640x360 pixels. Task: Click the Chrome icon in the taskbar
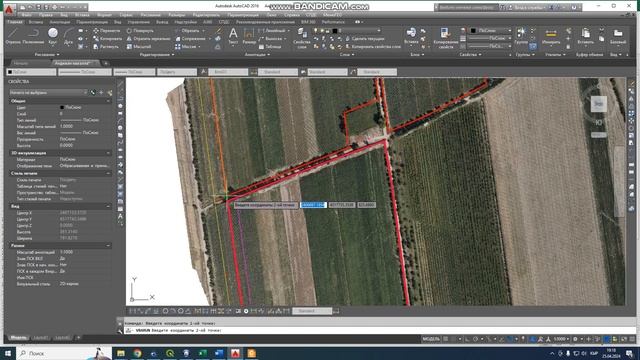pyautogui.click(x=137, y=353)
